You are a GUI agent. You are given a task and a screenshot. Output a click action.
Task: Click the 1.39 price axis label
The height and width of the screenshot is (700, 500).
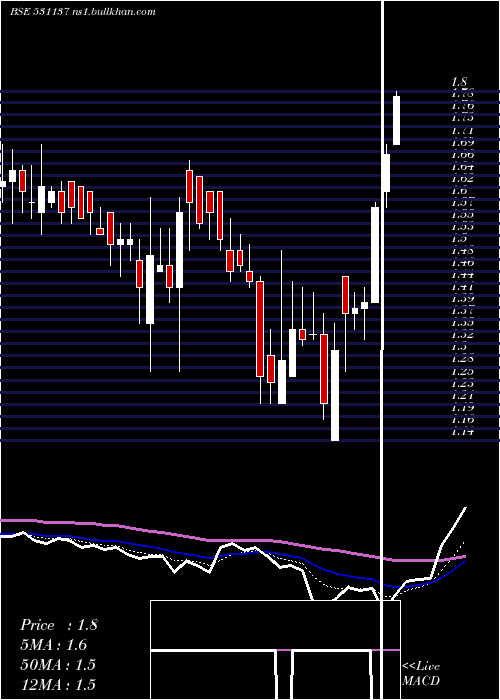(462, 299)
